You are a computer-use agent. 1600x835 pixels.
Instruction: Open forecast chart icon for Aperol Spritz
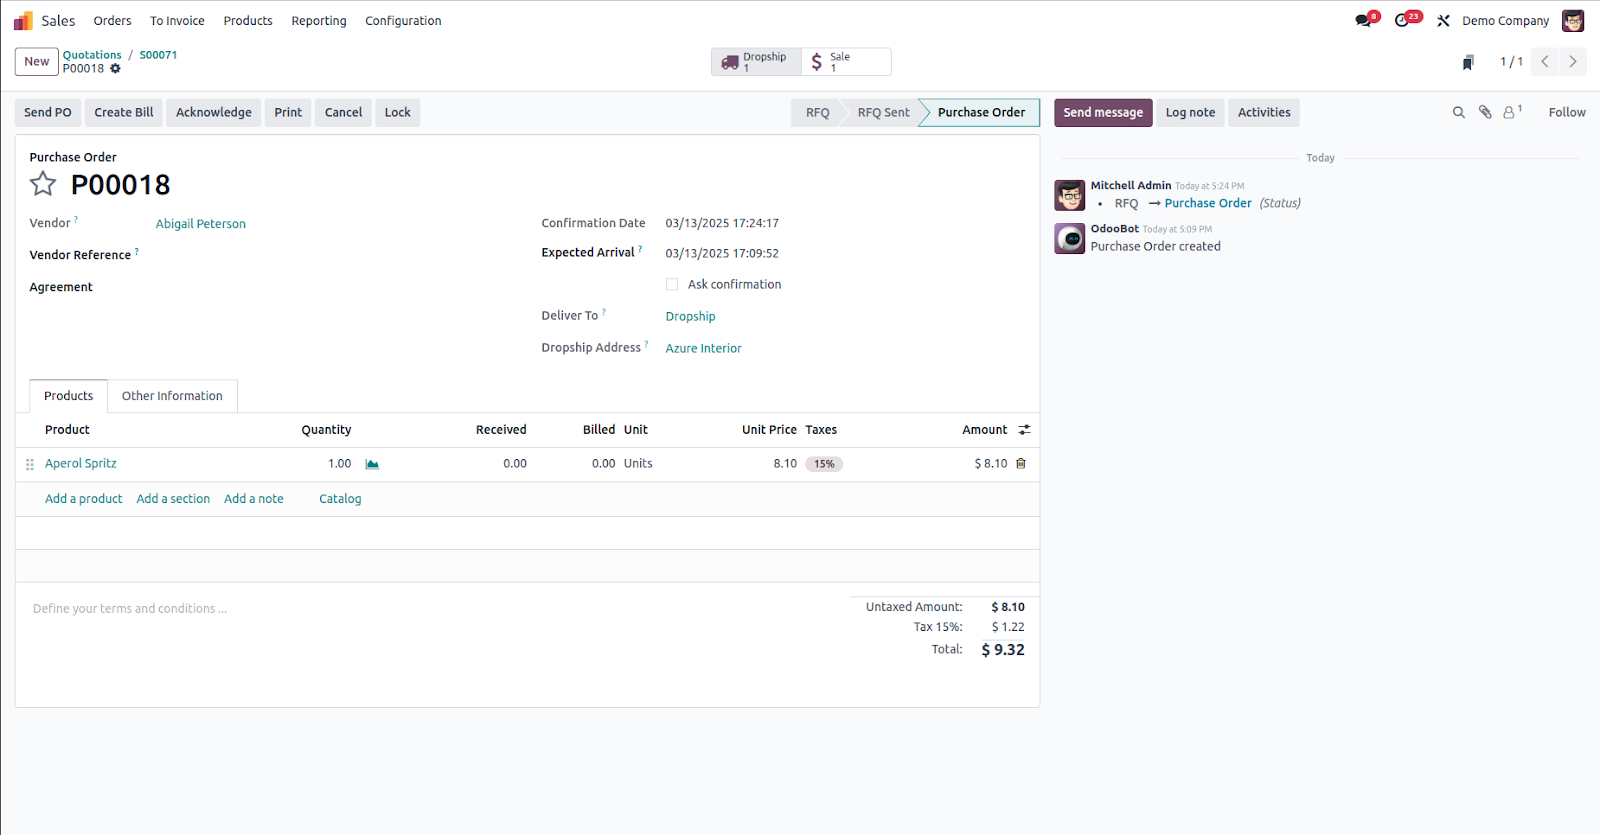pyautogui.click(x=372, y=464)
